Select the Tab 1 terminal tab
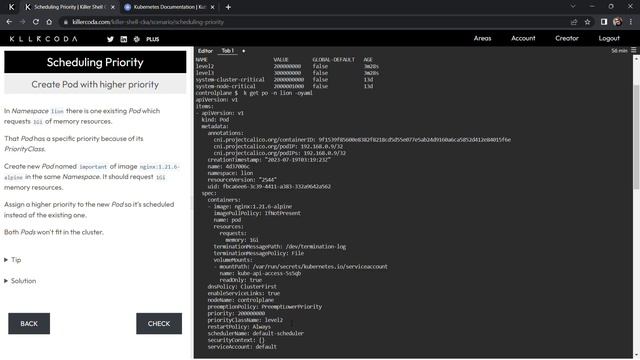Screen dimensions: 640x360 [227, 51]
